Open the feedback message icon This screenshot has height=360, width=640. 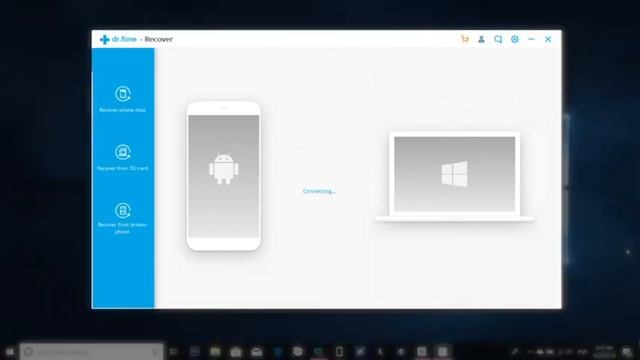click(x=498, y=39)
